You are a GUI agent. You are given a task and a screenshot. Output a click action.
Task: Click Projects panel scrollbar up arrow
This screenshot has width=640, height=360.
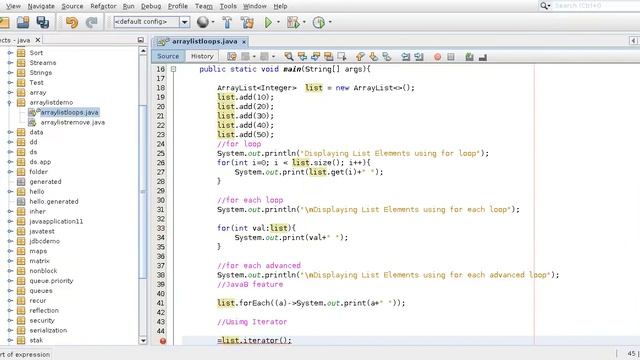coord(143,51)
